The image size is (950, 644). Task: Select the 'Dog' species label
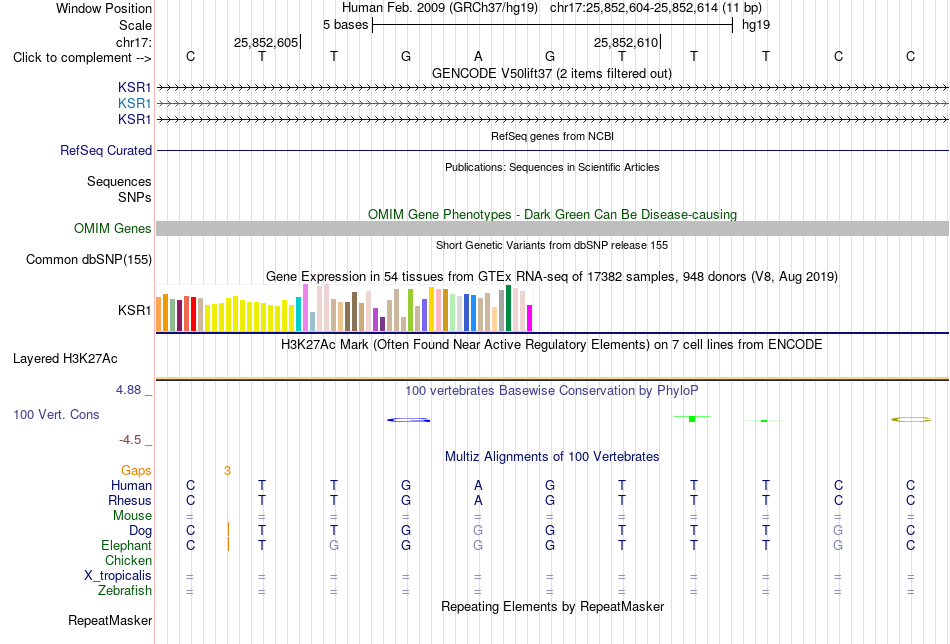point(140,531)
